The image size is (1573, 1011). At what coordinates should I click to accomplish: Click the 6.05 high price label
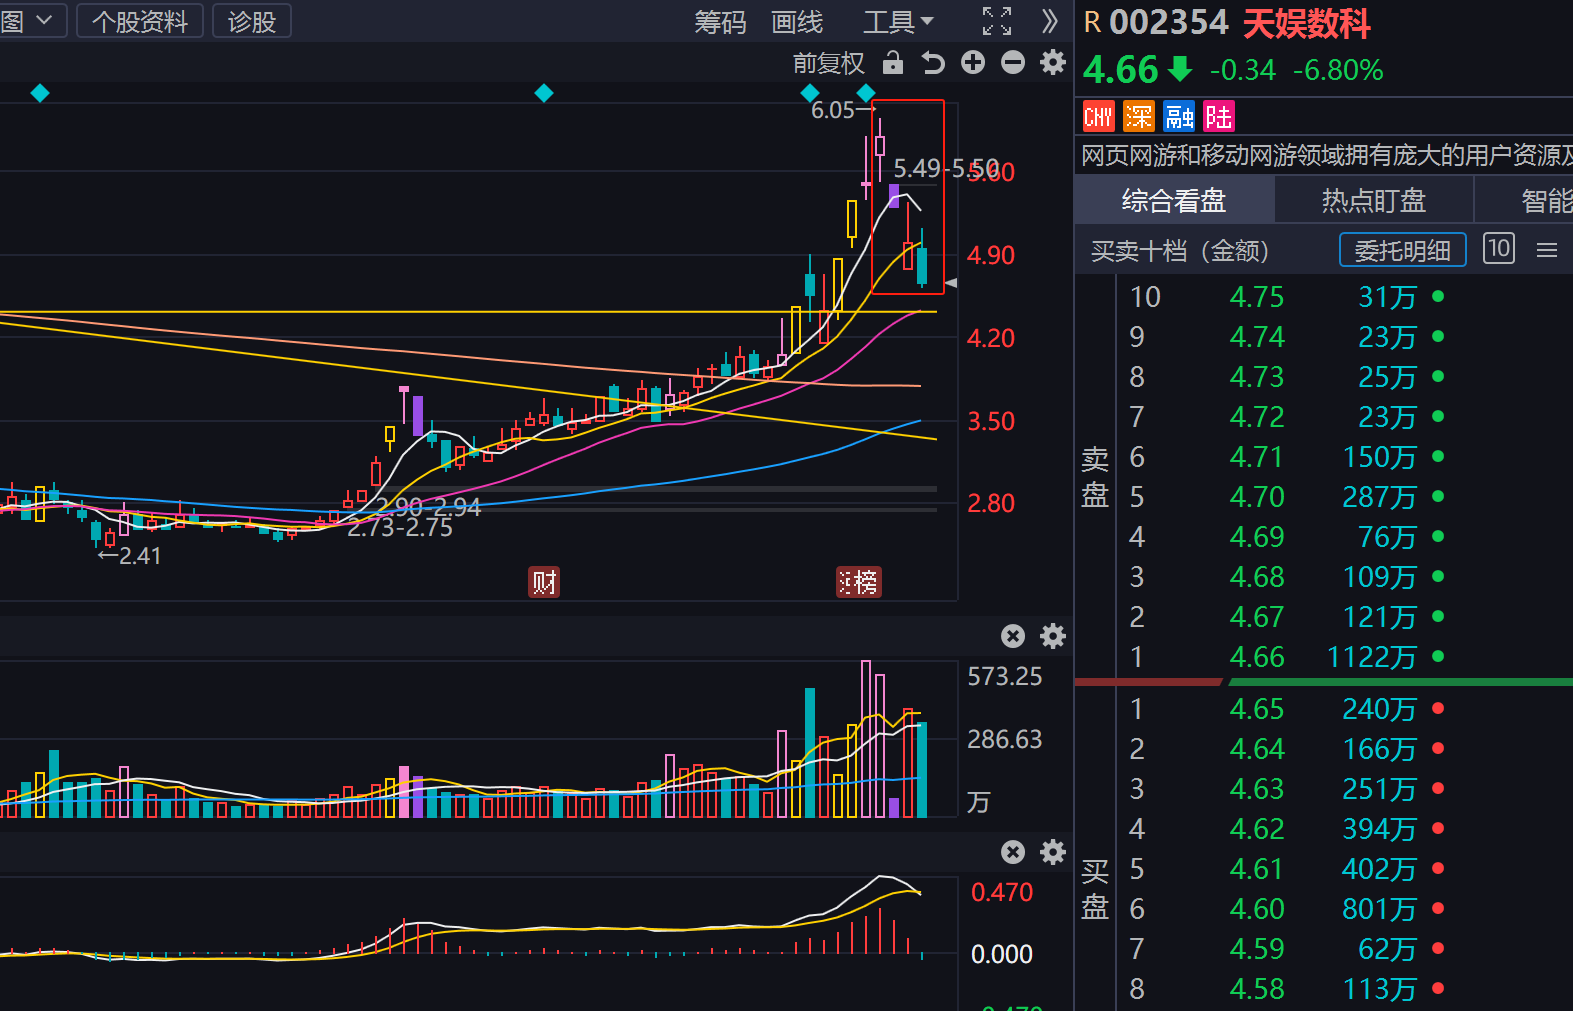(x=833, y=110)
